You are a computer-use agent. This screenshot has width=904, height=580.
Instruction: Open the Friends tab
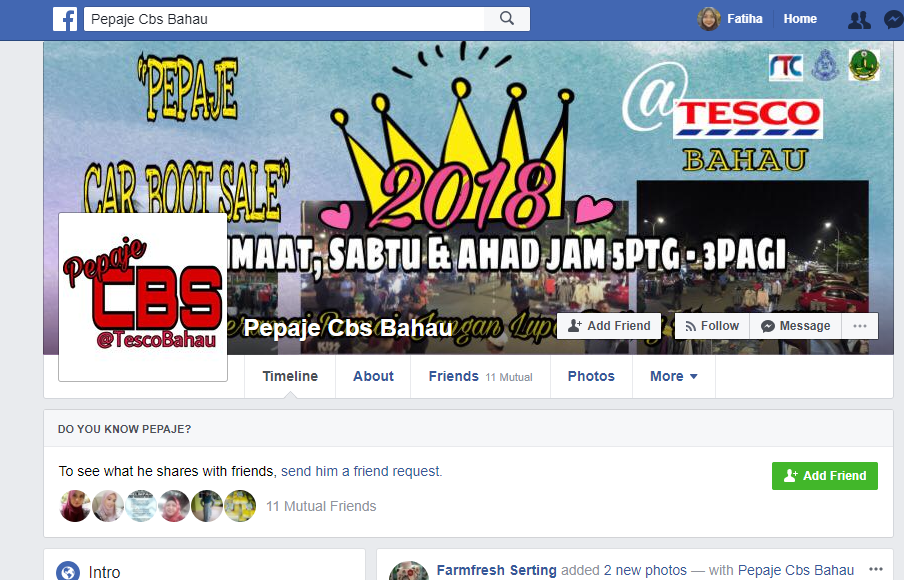tap(480, 376)
